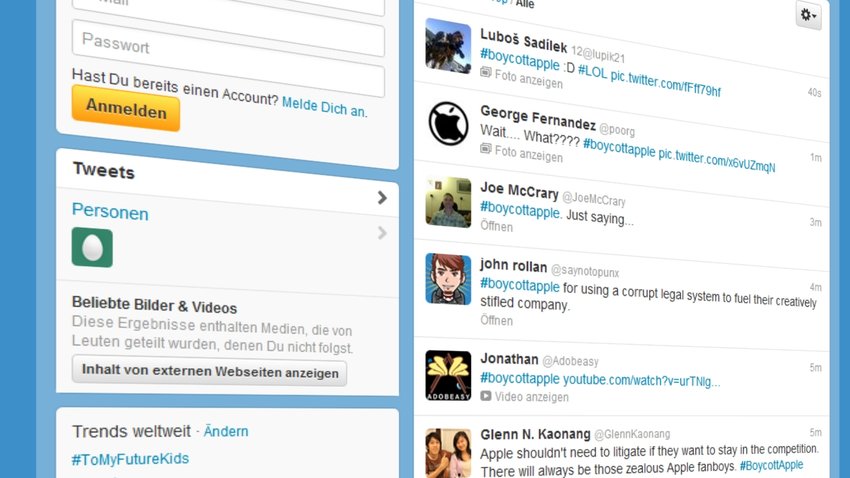This screenshot has width=850, height=478.
Task: Click the 'Beliebte Bilder & Videos' heading
Action: 154,305
